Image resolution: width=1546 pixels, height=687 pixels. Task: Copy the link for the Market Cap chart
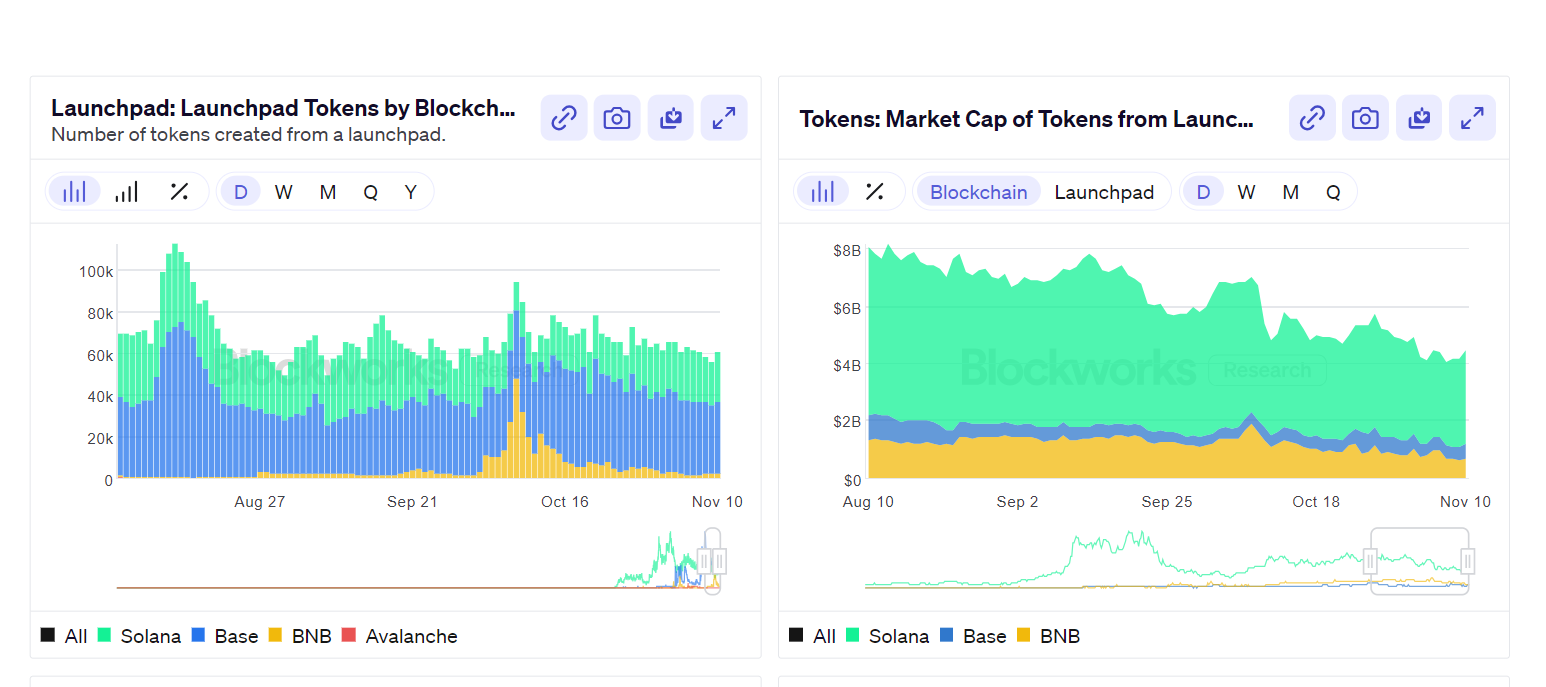click(1312, 117)
